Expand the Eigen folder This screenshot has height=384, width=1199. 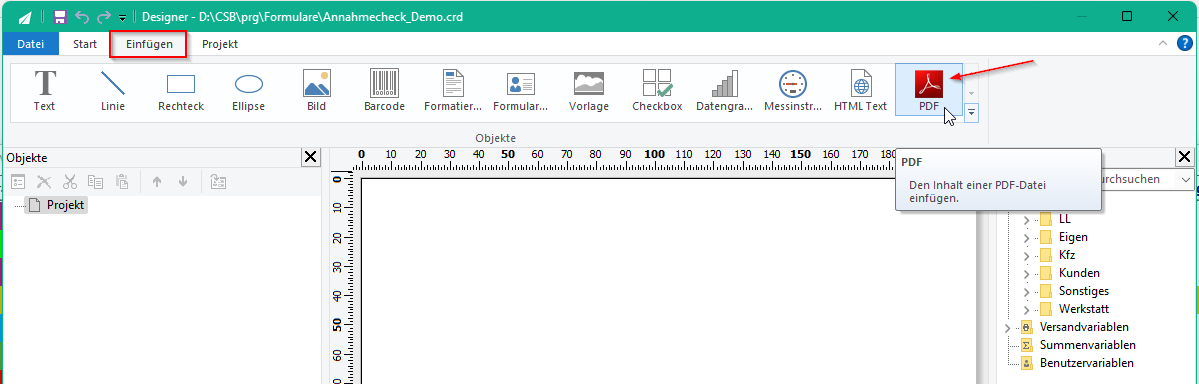pyautogui.click(x=1026, y=237)
